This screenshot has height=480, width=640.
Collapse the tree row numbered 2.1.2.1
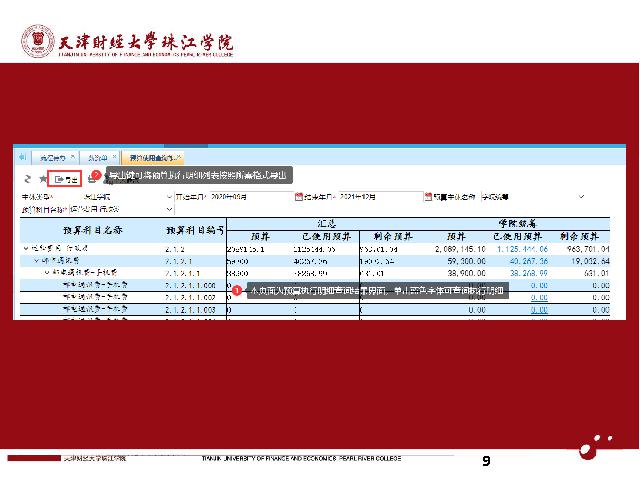37,259
